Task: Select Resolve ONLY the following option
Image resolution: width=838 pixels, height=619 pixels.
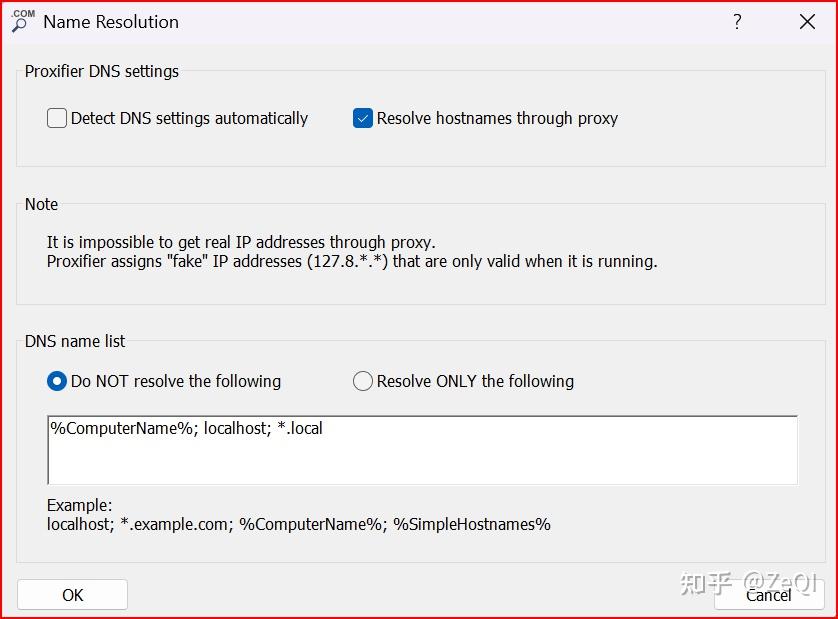Action: coord(363,381)
